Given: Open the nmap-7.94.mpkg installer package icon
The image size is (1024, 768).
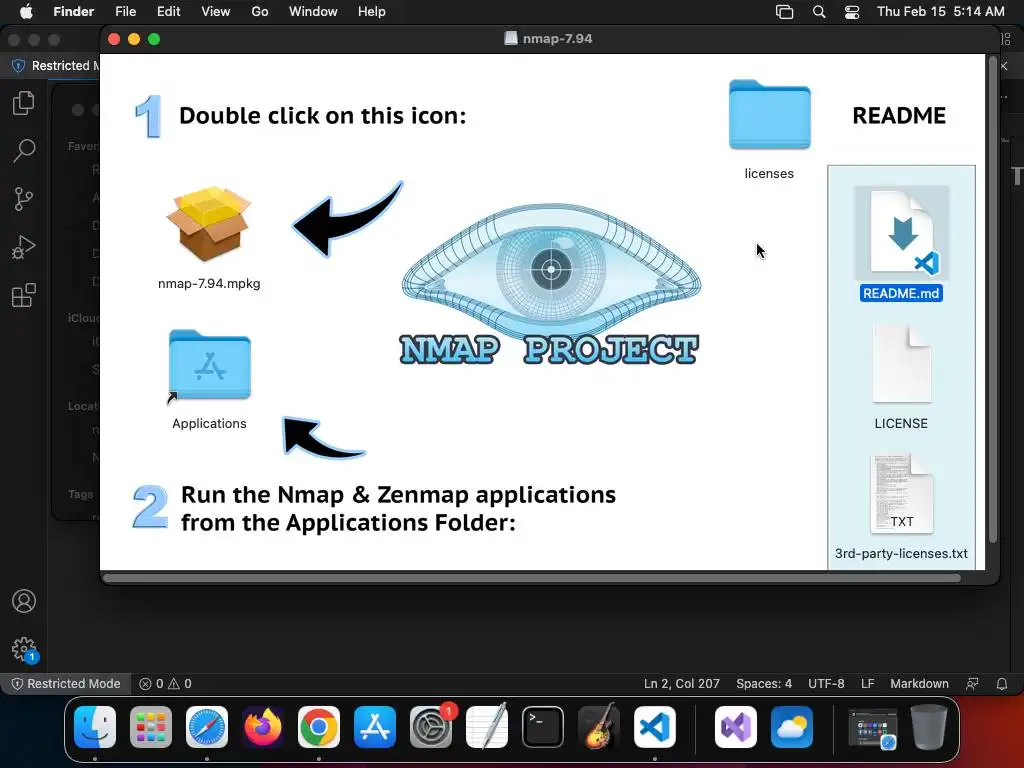Looking at the screenshot, I should coord(209,223).
